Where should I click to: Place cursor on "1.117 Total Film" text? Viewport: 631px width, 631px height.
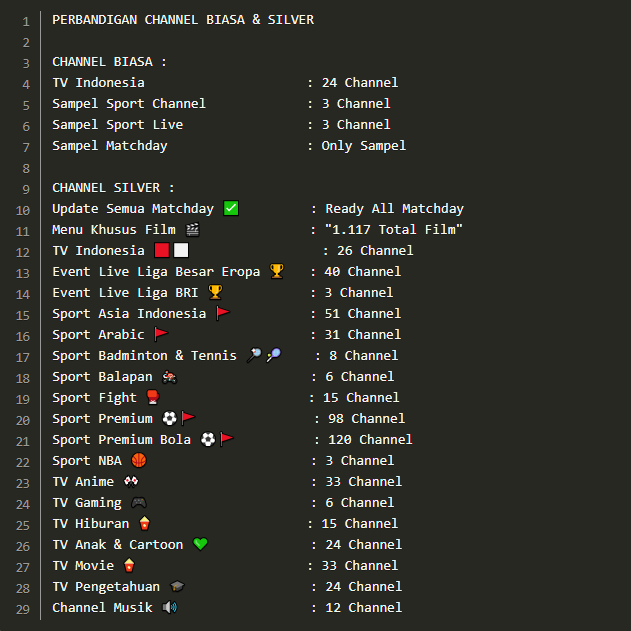(x=394, y=229)
